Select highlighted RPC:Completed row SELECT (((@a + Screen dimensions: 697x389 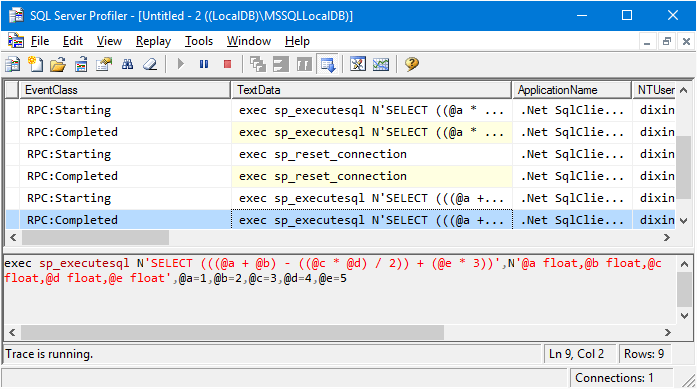click(x=340, y=220)
